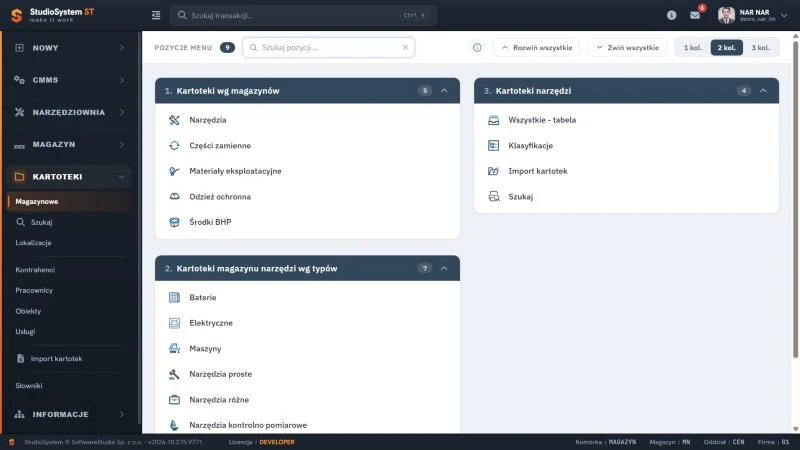Focus the Szukaj transakcji search field

click(x=303, y=15)
